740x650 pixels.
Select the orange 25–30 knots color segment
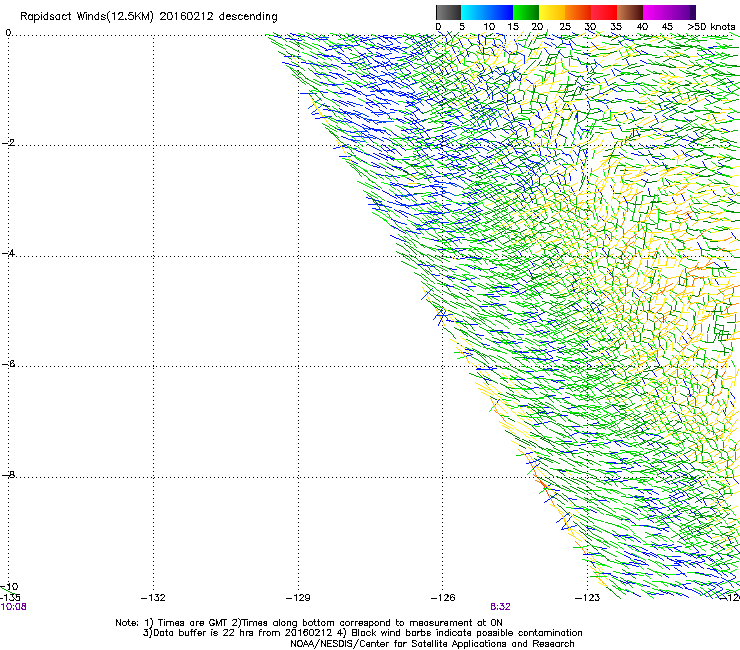578,12
